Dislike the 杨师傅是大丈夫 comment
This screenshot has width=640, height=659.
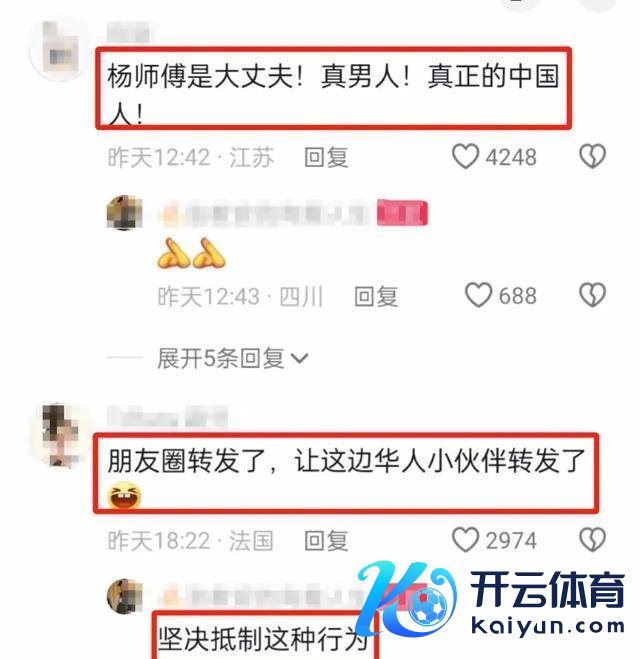[593, 156]
